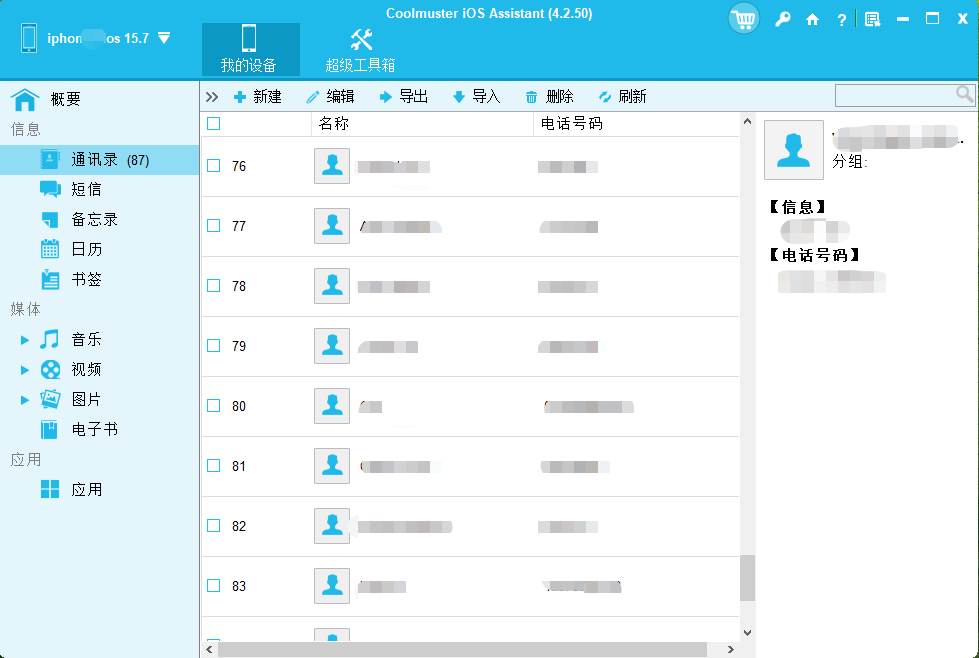The width and height of the screenshot is (979, 658).
Task: Open the feedback log icon
Action: coord(872,19)
